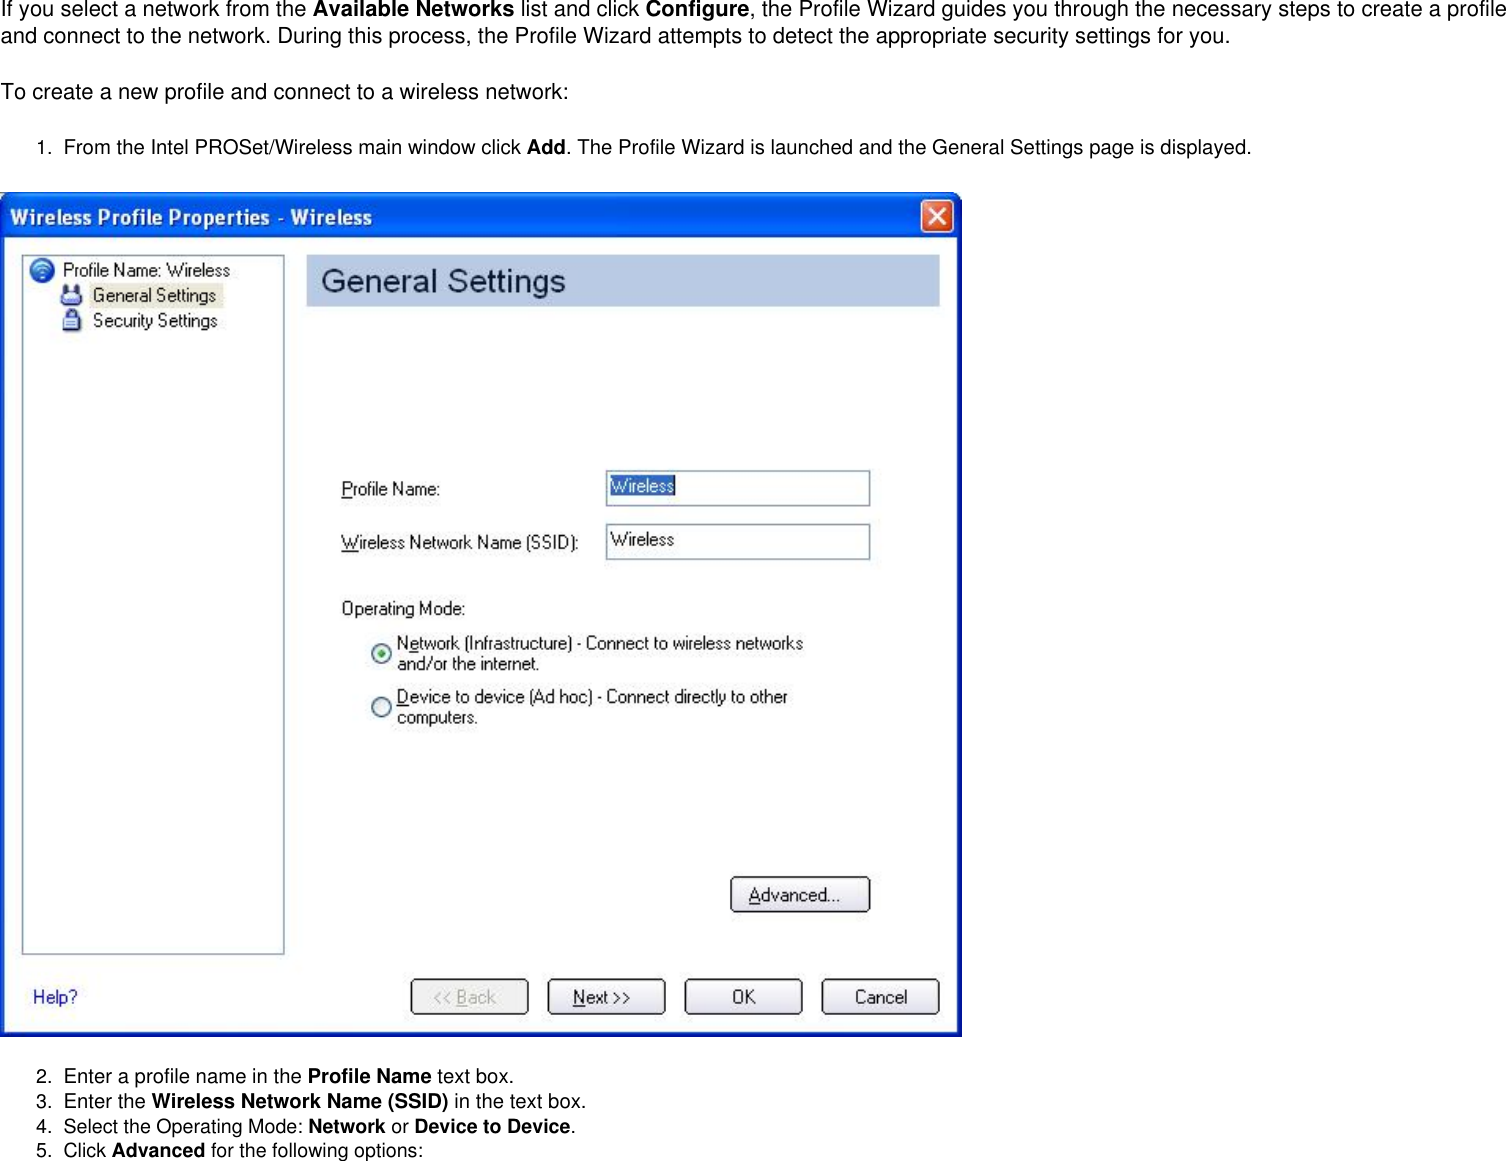Close the Wireless Profile Properties dialog
This screenshot has height=1161, width=1506.
(x=937, y=216)
